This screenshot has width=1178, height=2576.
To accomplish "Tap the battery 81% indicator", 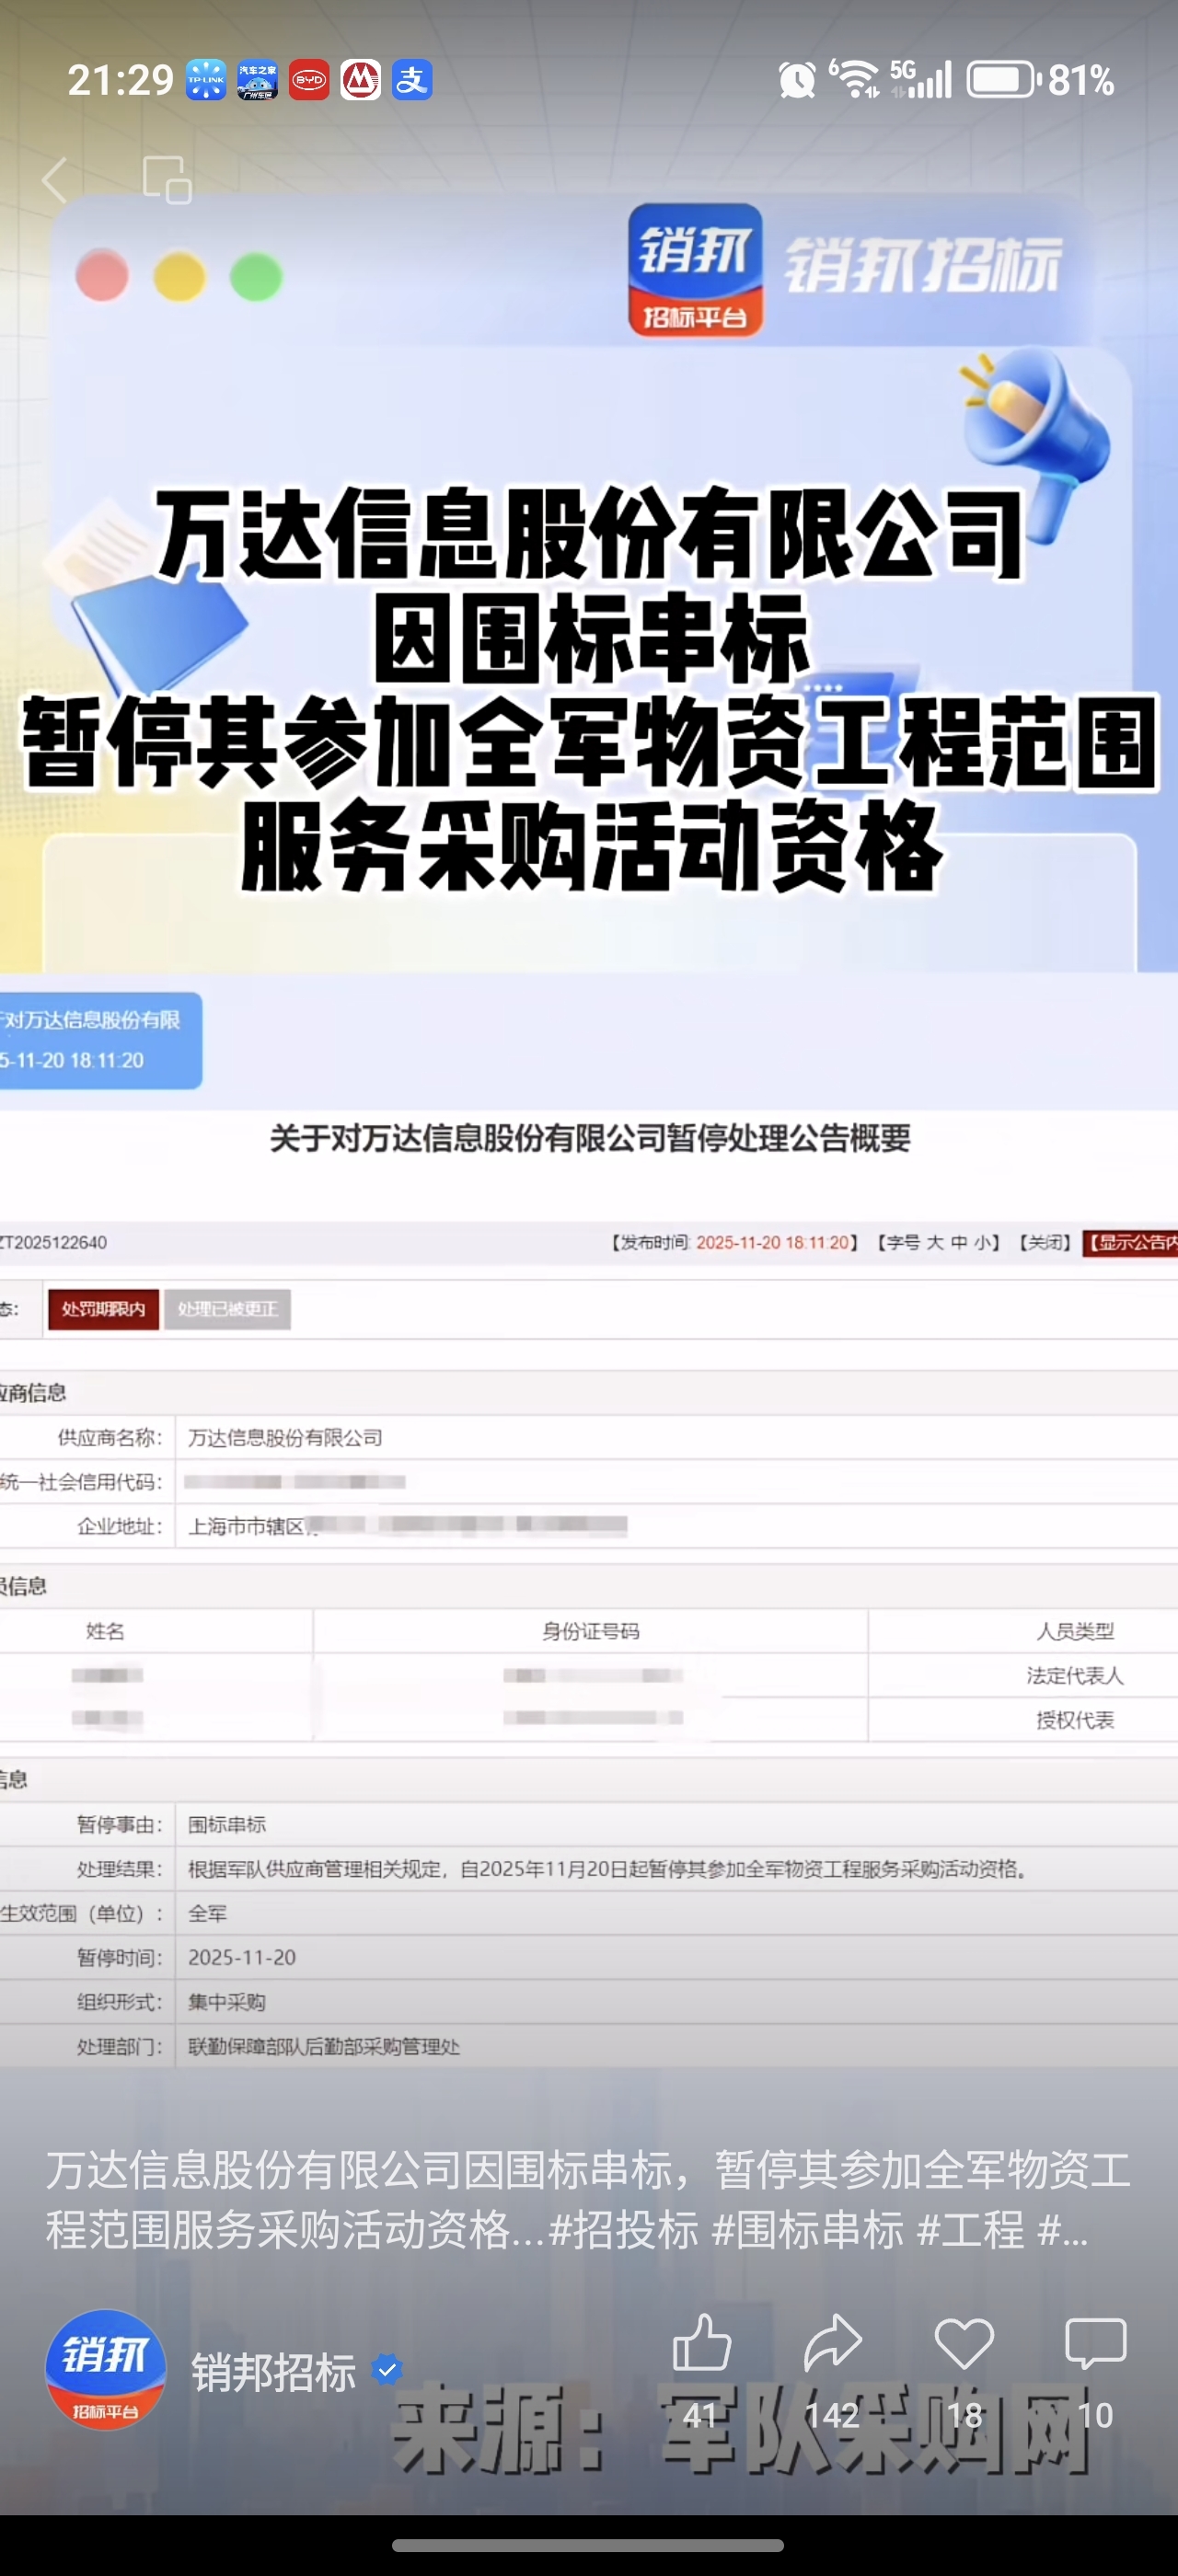I will [1041, 80].
